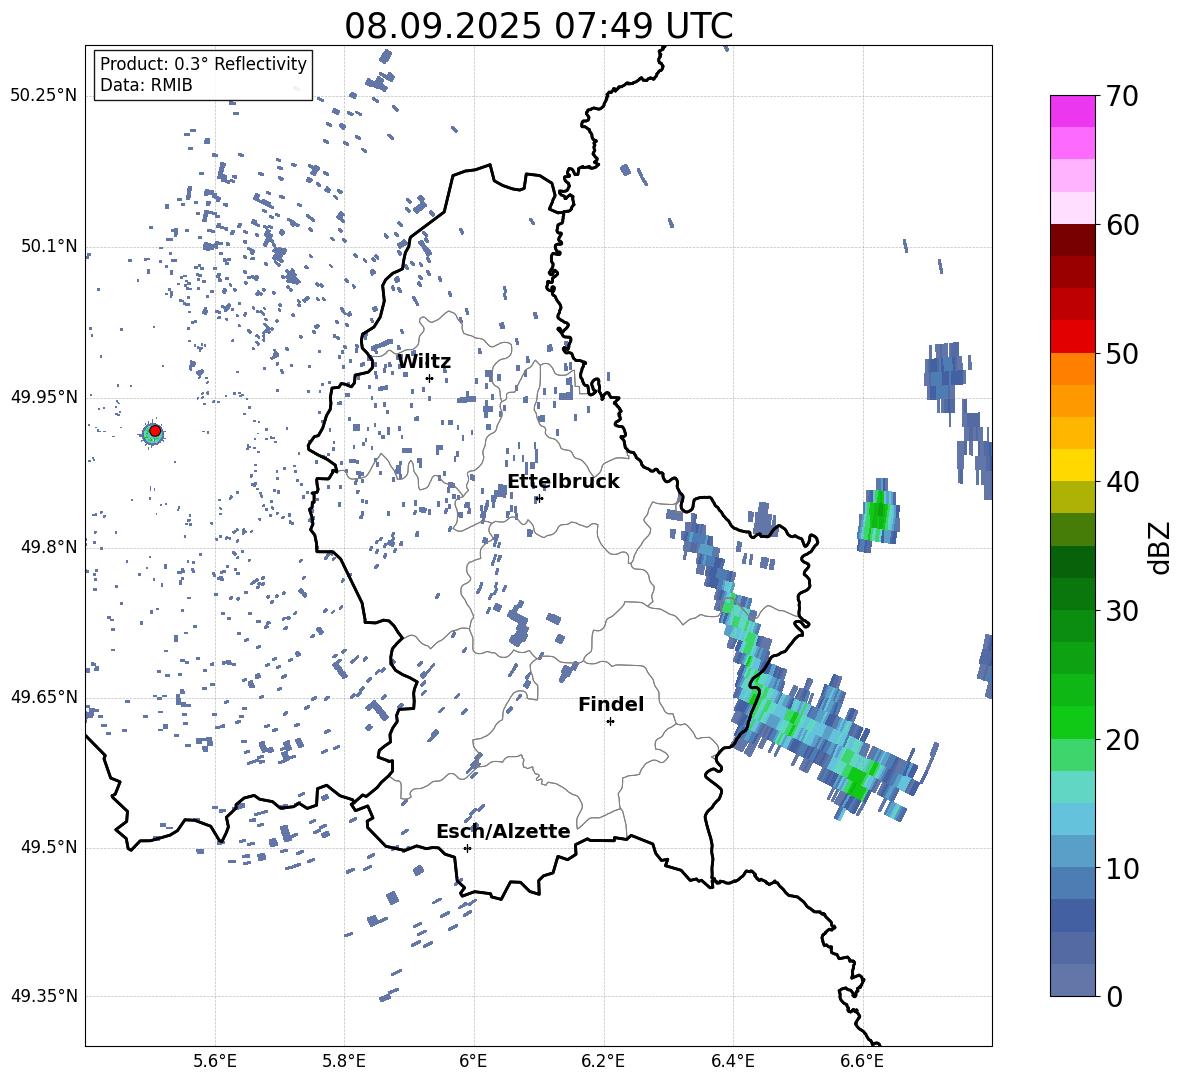Click the Esch/Alzette station cross marker
The image size is (1184, 1081).
[x=467, y=848]
